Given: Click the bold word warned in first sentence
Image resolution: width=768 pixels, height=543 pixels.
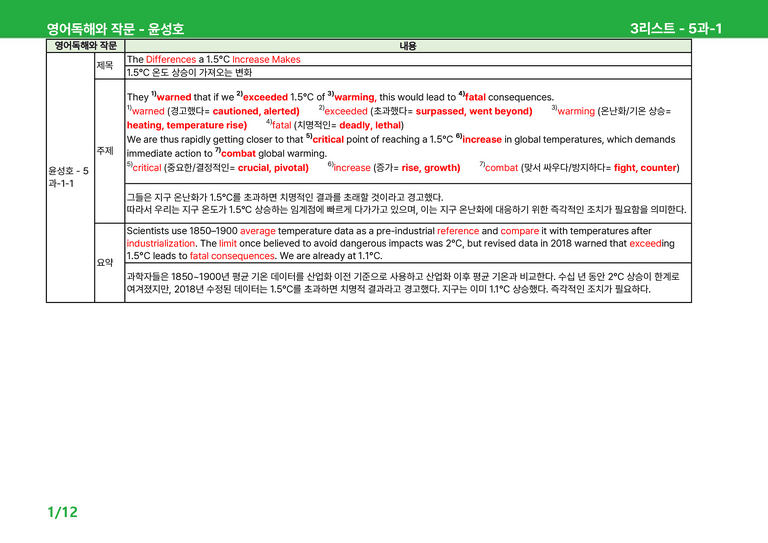Looking at the screenshot, I should pos(174,97).
